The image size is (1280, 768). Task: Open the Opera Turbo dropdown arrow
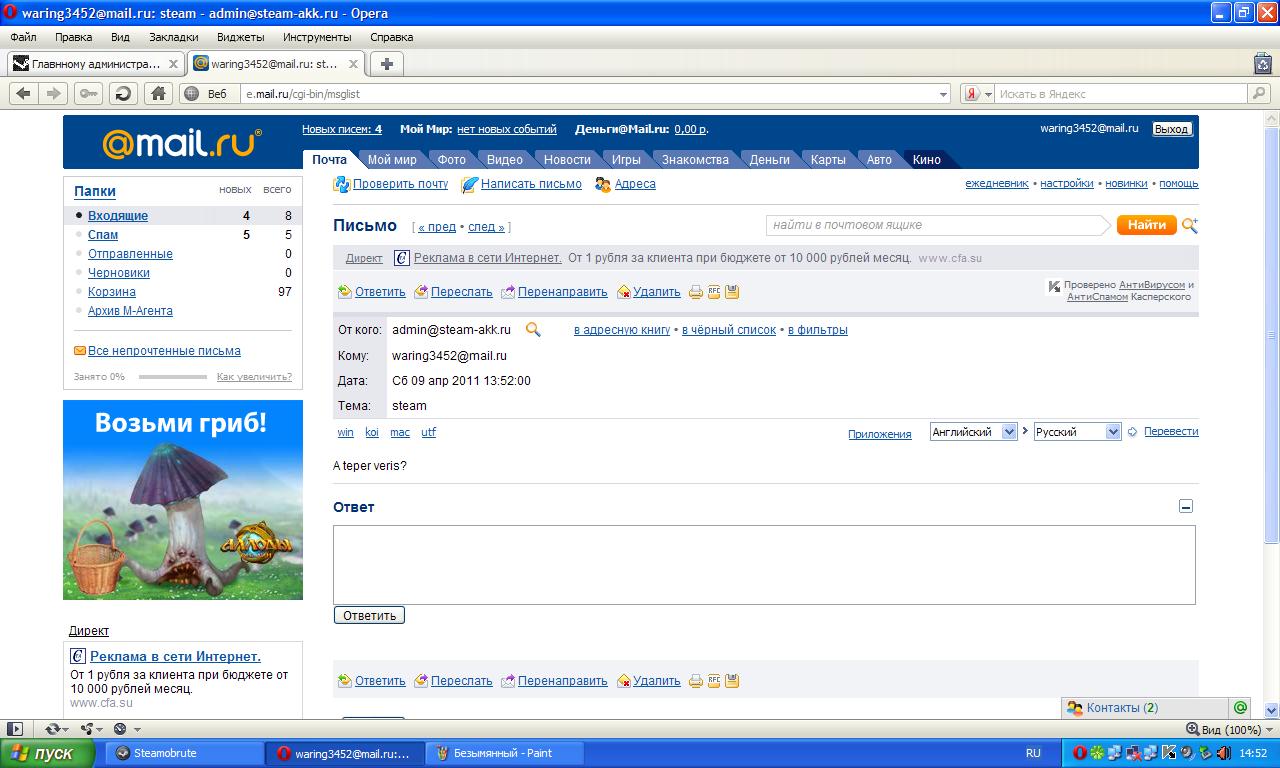[137, 729]
